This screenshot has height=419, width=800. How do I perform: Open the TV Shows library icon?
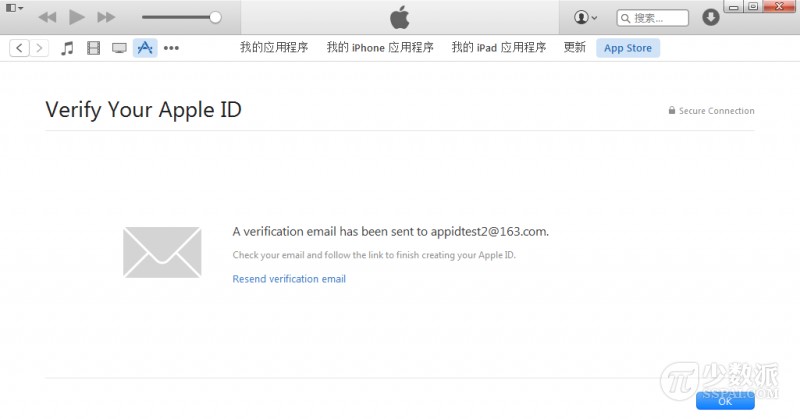point(120,48)
